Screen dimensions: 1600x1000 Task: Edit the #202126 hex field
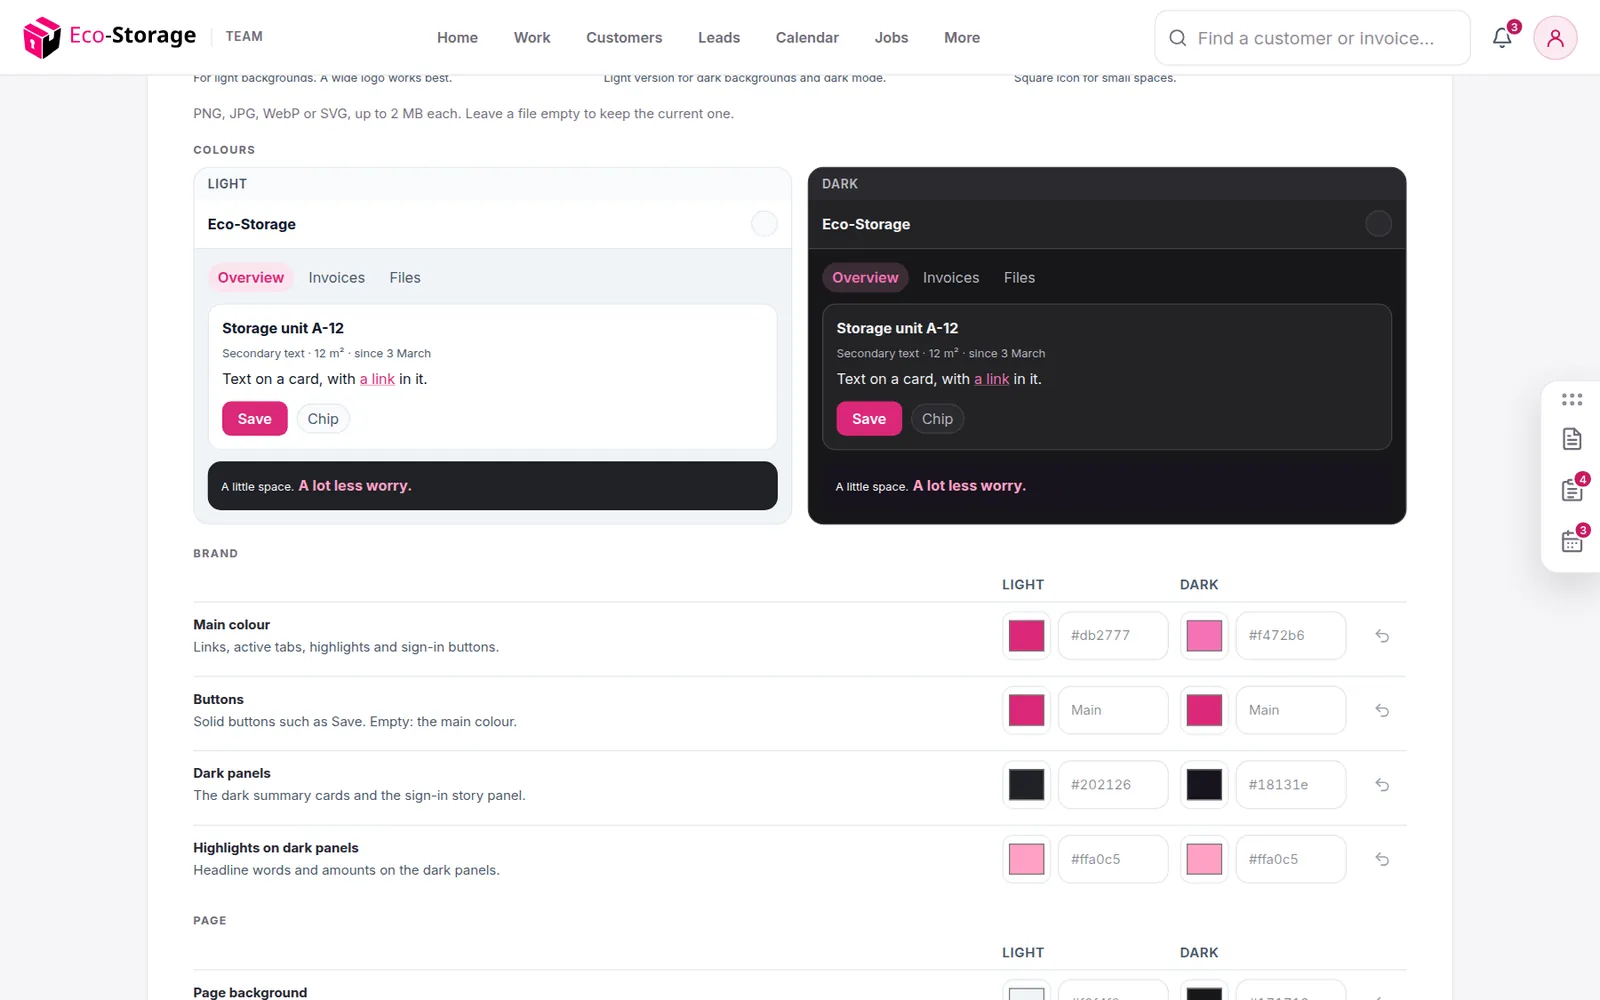1113,785
